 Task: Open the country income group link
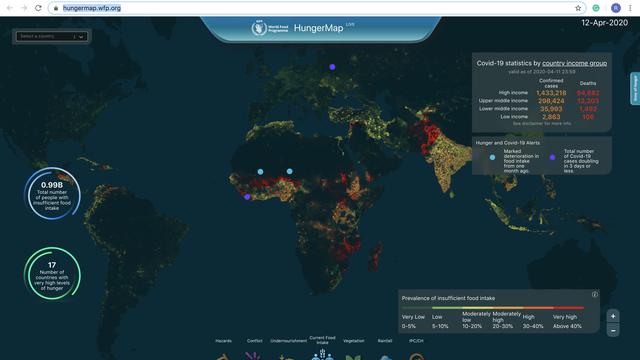(574, 63)
